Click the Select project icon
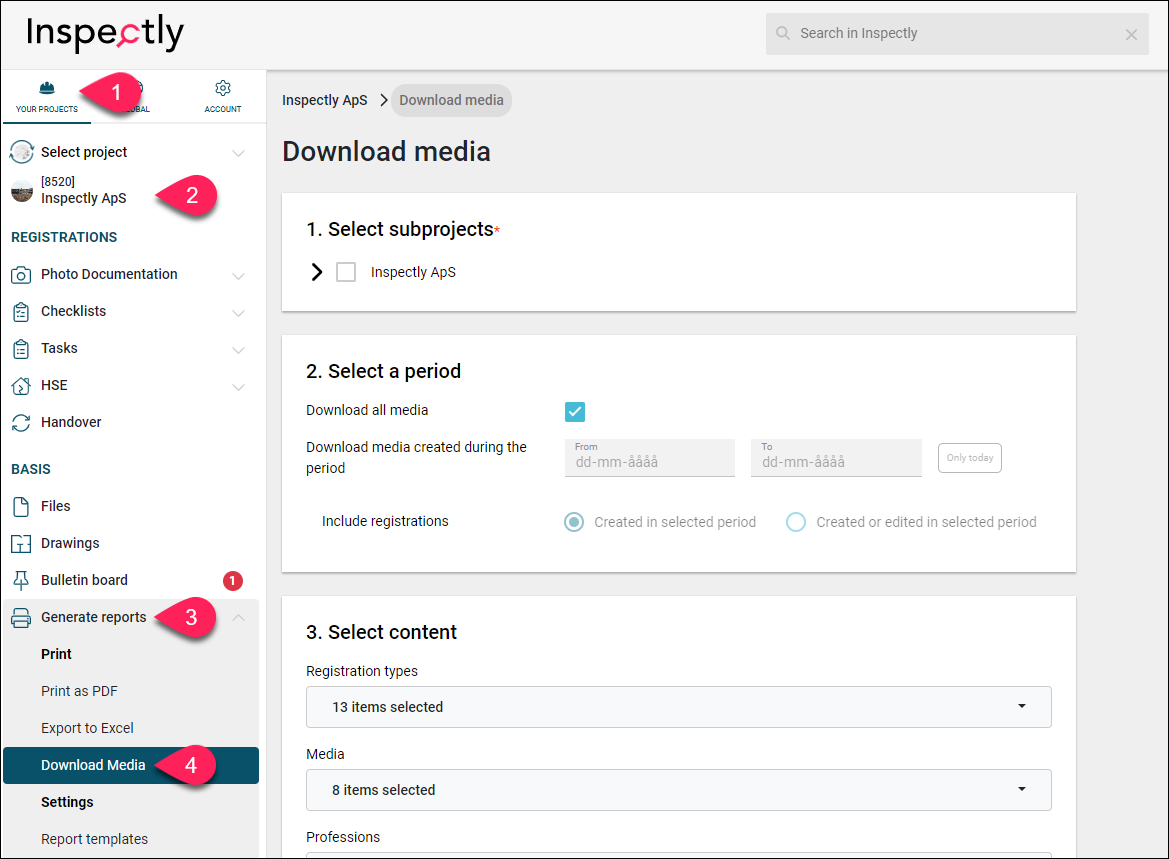The image size is (1169, 859). click(22, 152)
